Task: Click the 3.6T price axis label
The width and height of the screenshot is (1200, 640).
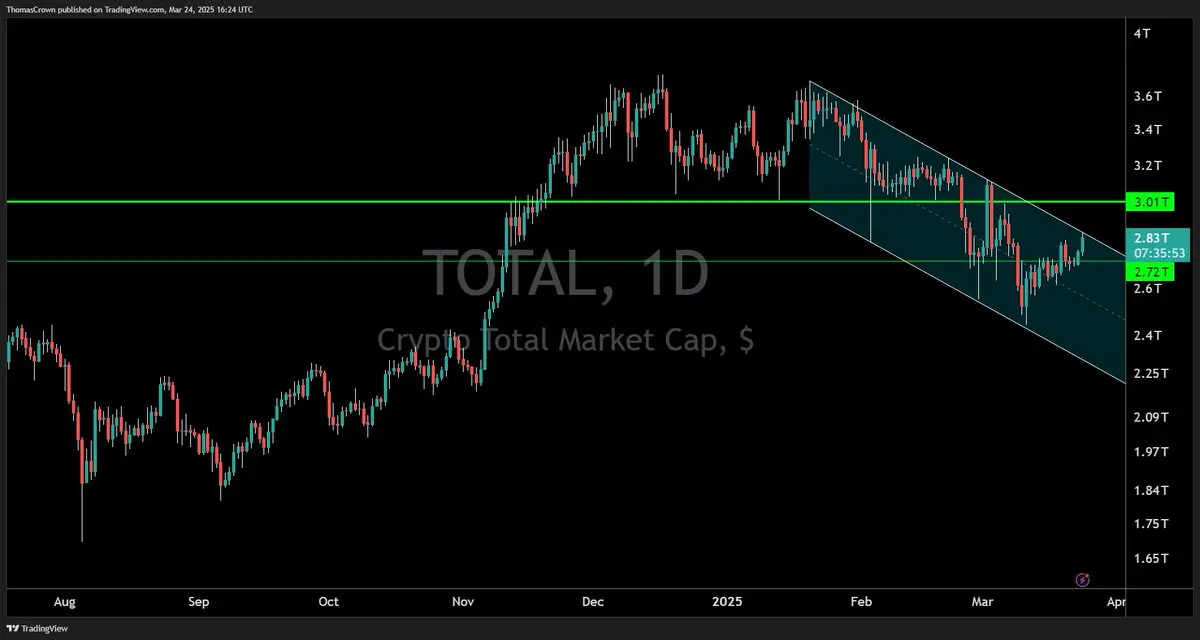Action: (1147, 96)
